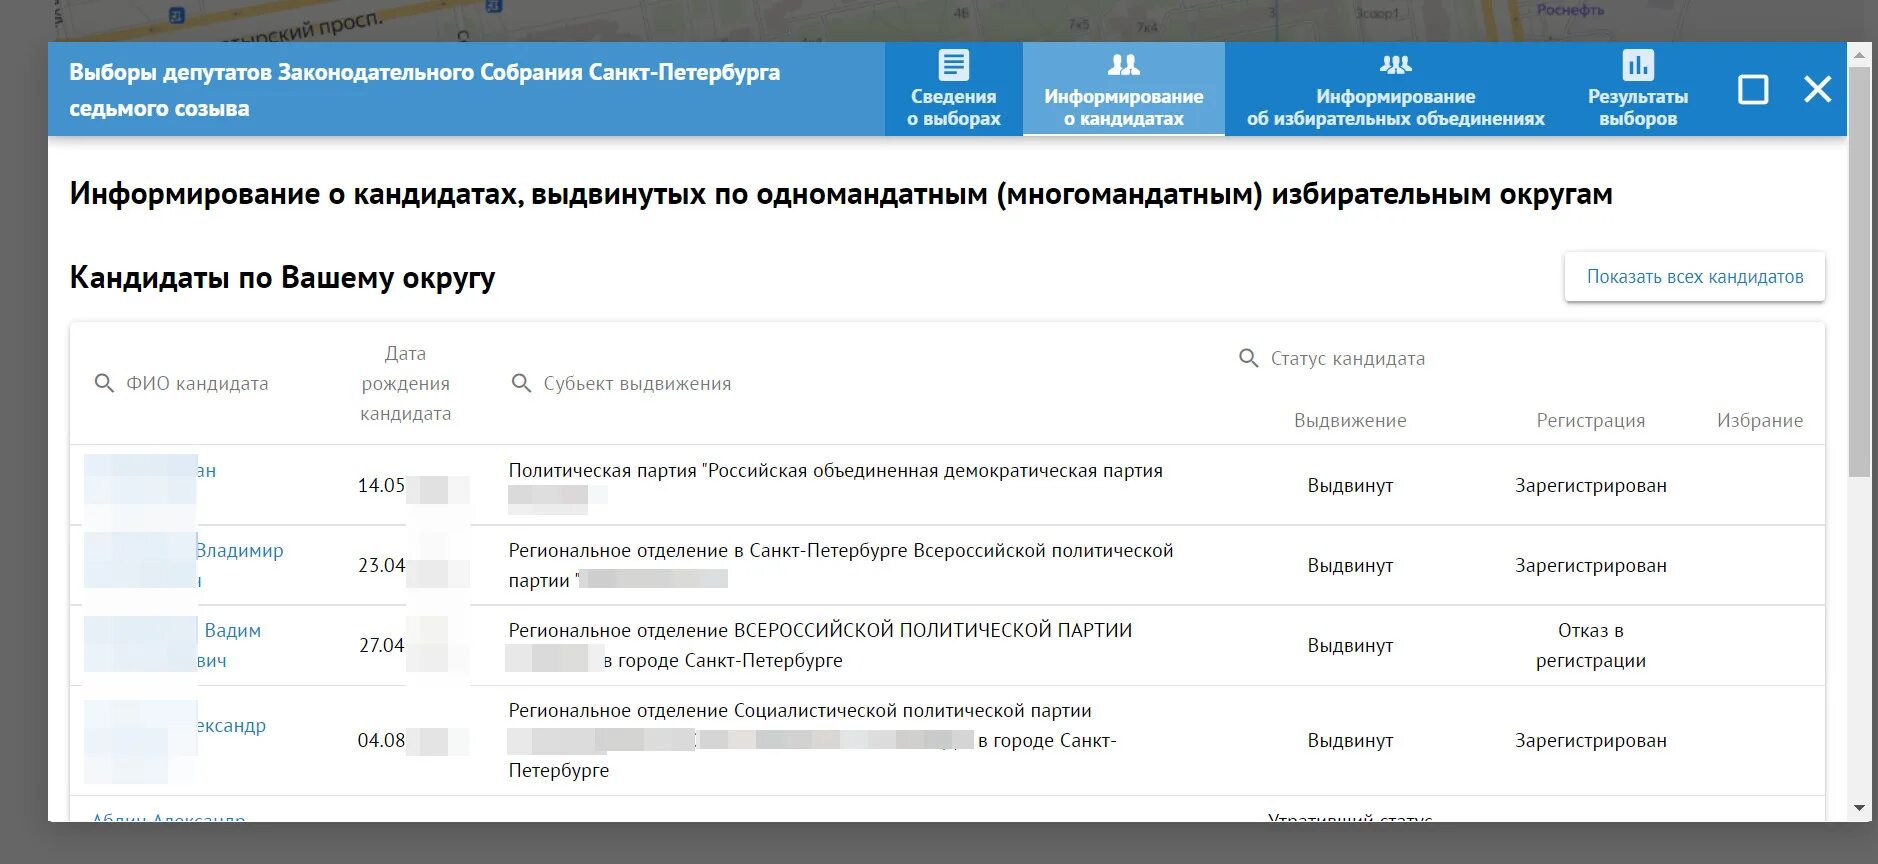
Task: Click Показать всех кандидатов button
Action: (x=1694, y=277)
